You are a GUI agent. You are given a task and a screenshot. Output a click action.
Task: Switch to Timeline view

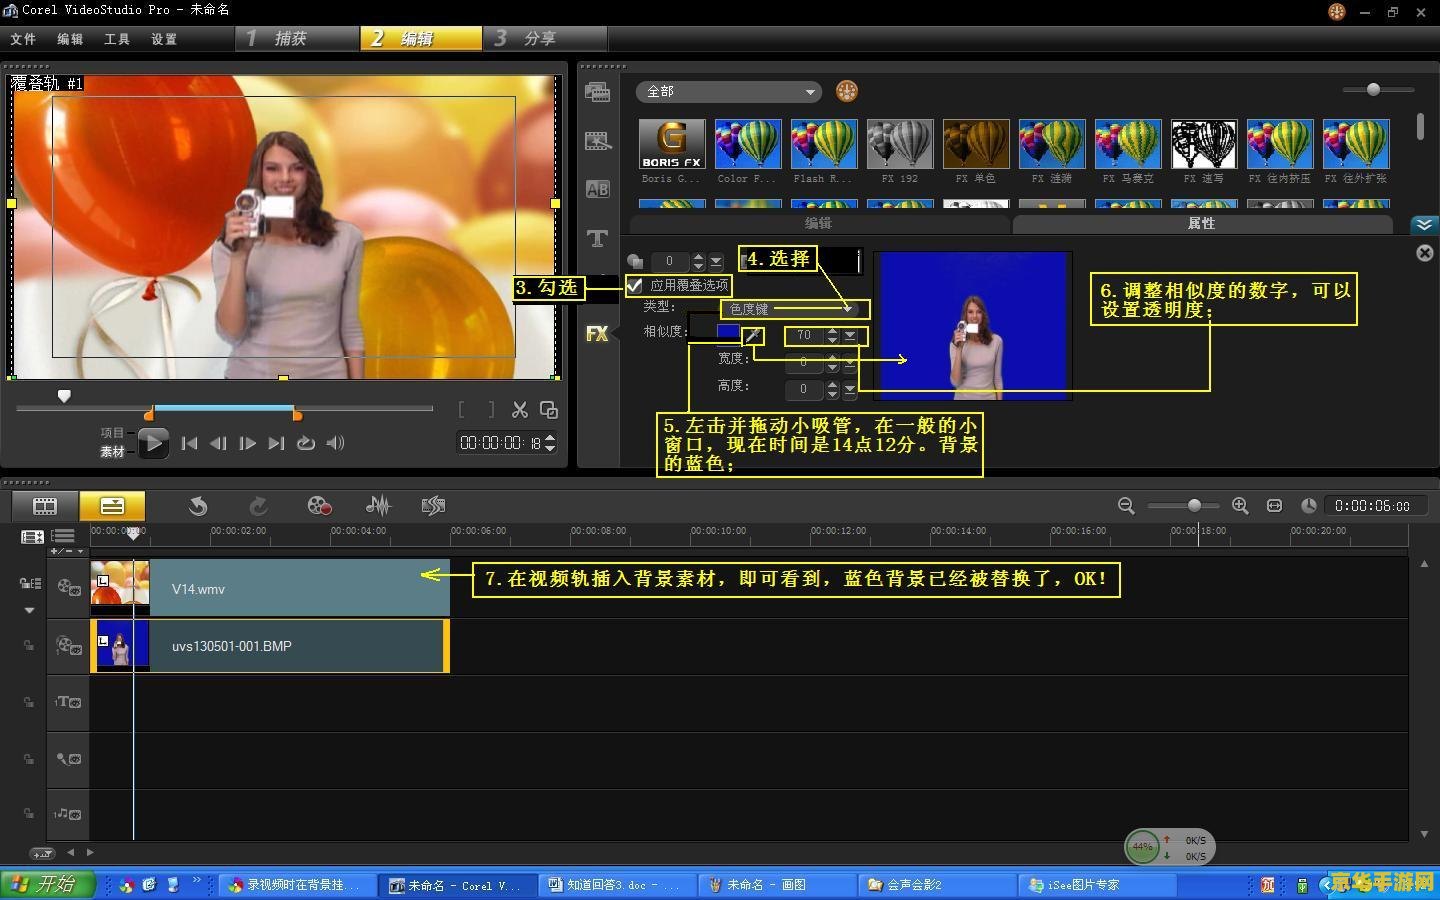pyautogui.click(x=112, y=505)
